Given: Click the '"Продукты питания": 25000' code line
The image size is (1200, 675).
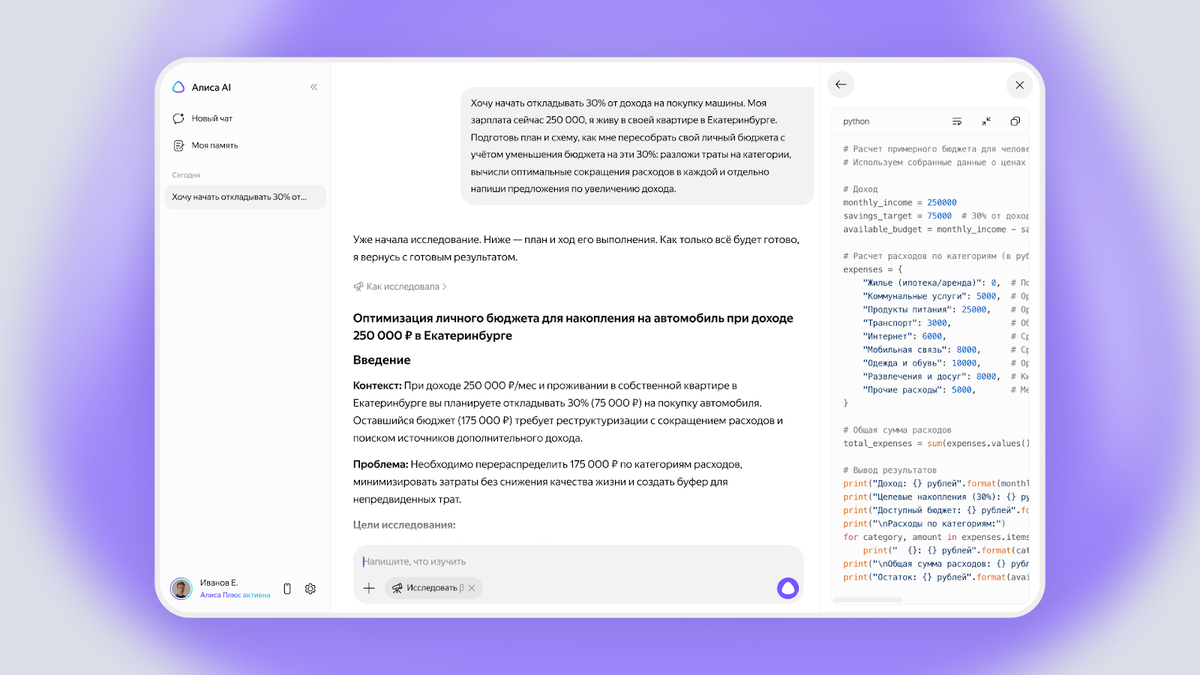Looking at the screenshot, I should (x=925, y=309).
